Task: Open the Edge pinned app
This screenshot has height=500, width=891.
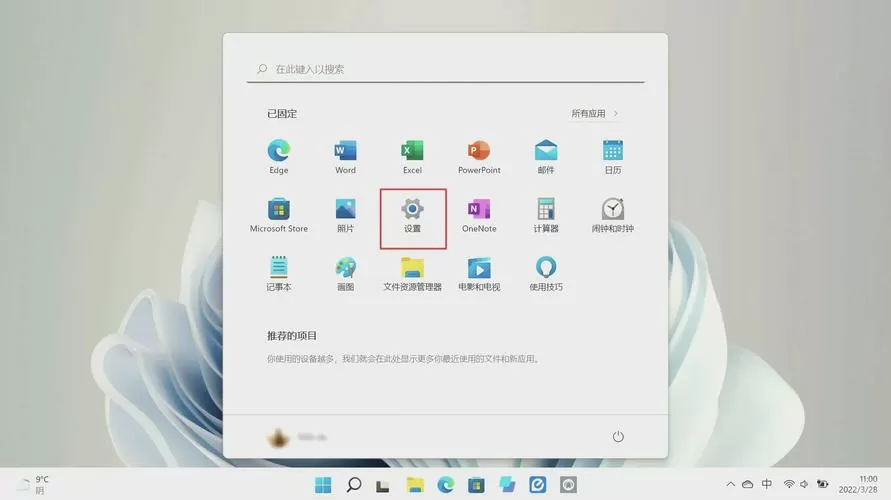Action: [x=278, y=157]
